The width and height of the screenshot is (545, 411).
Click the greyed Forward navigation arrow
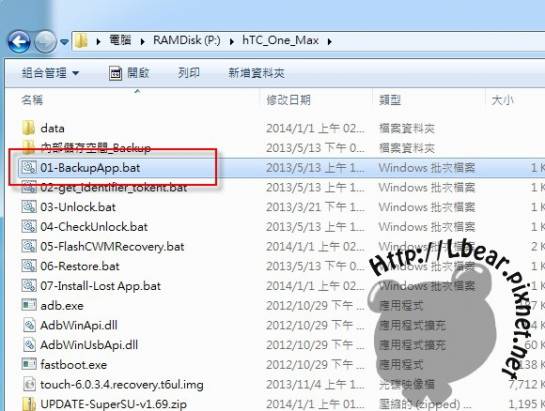pos(46,42)
